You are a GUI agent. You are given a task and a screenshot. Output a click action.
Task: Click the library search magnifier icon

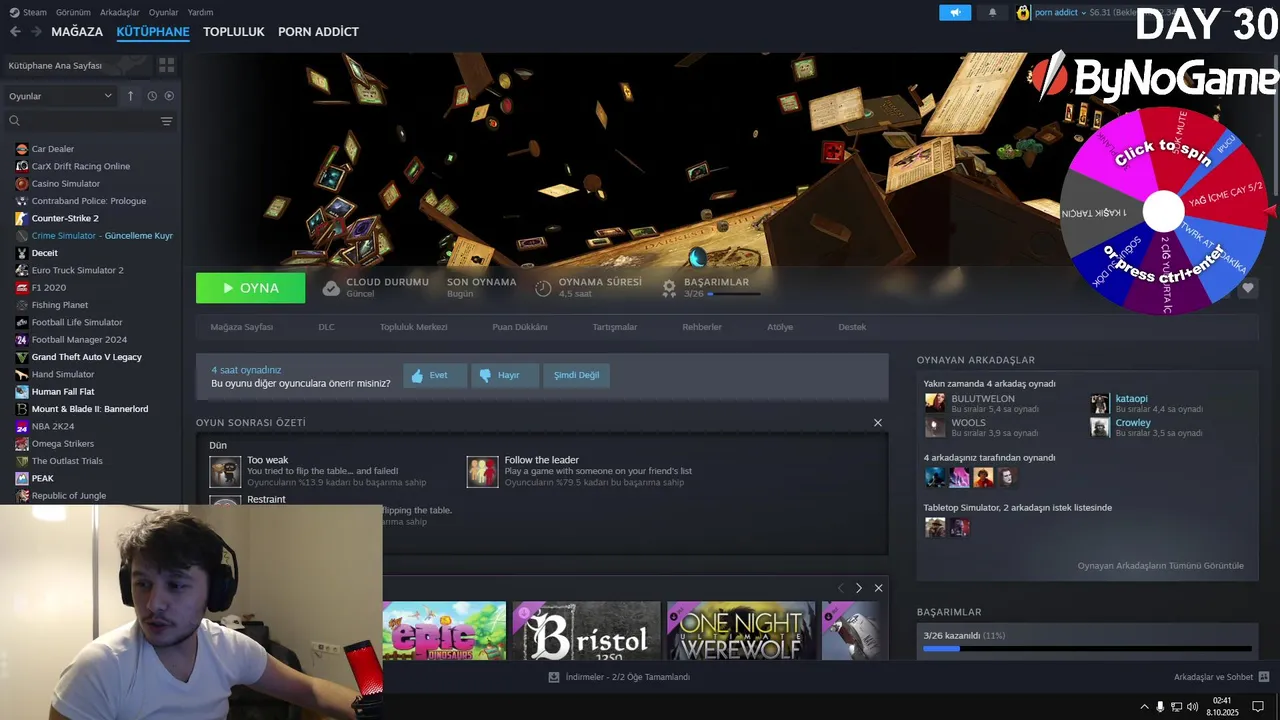14,121
